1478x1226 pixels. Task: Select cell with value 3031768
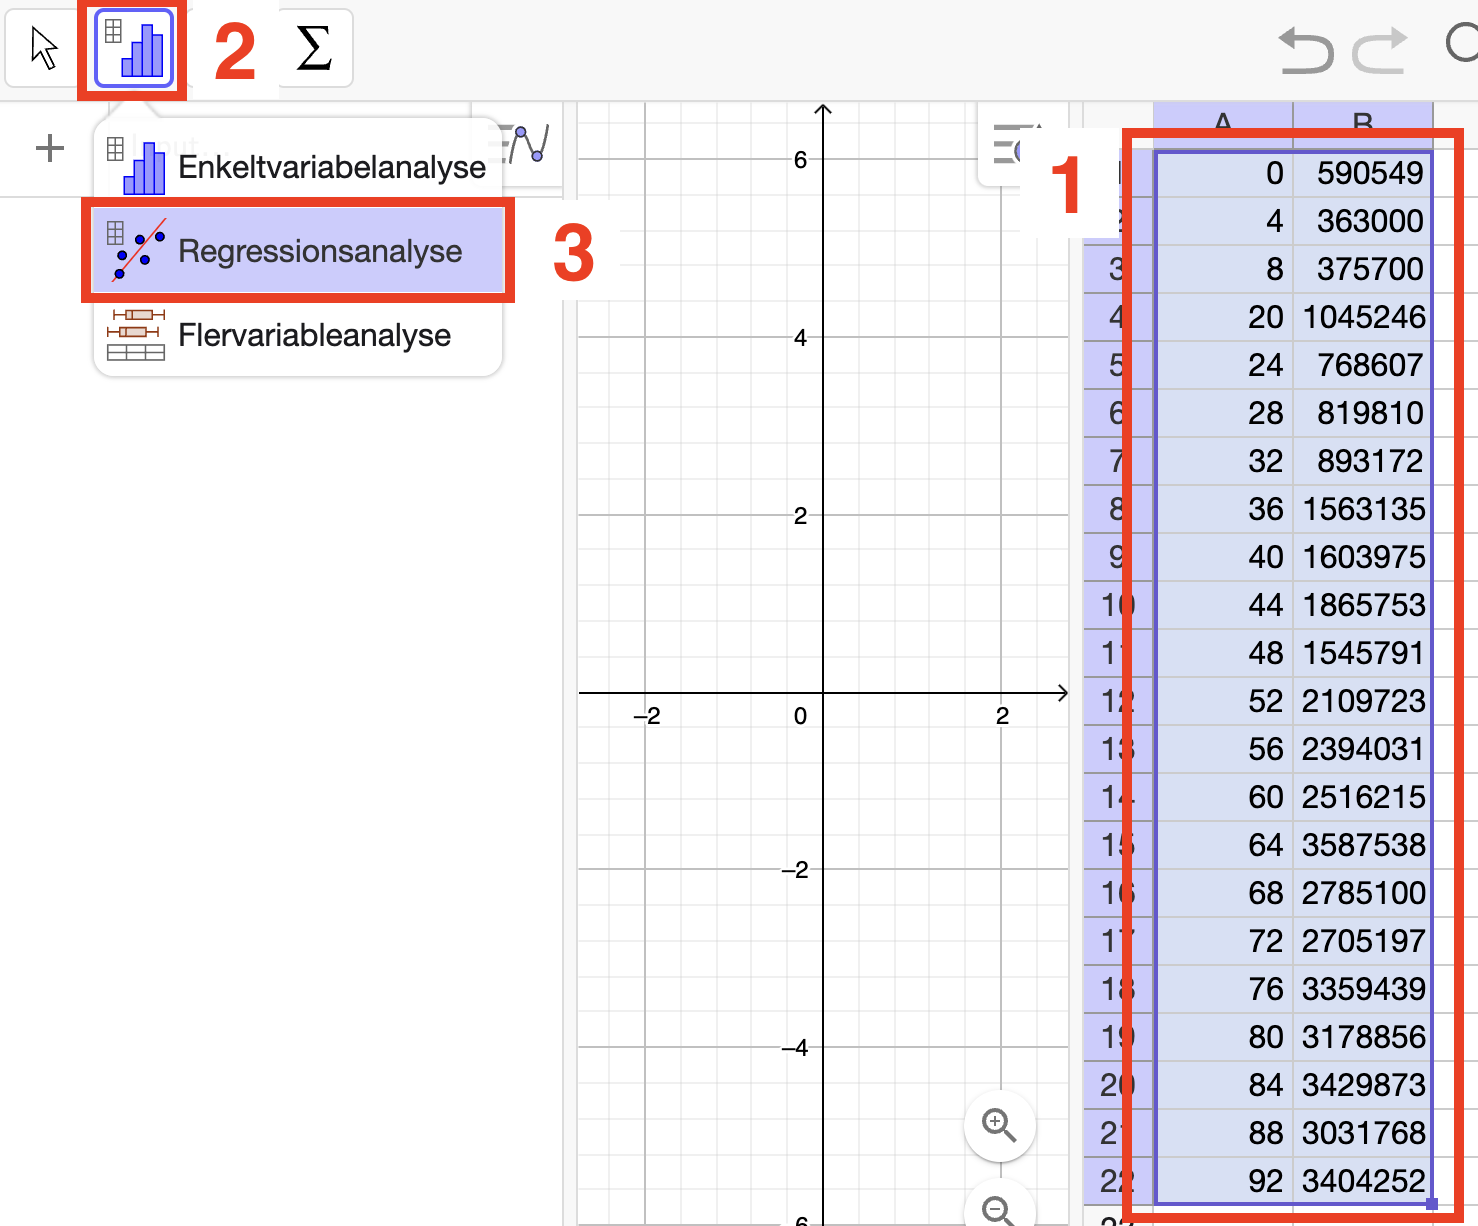[1362, 1133]
